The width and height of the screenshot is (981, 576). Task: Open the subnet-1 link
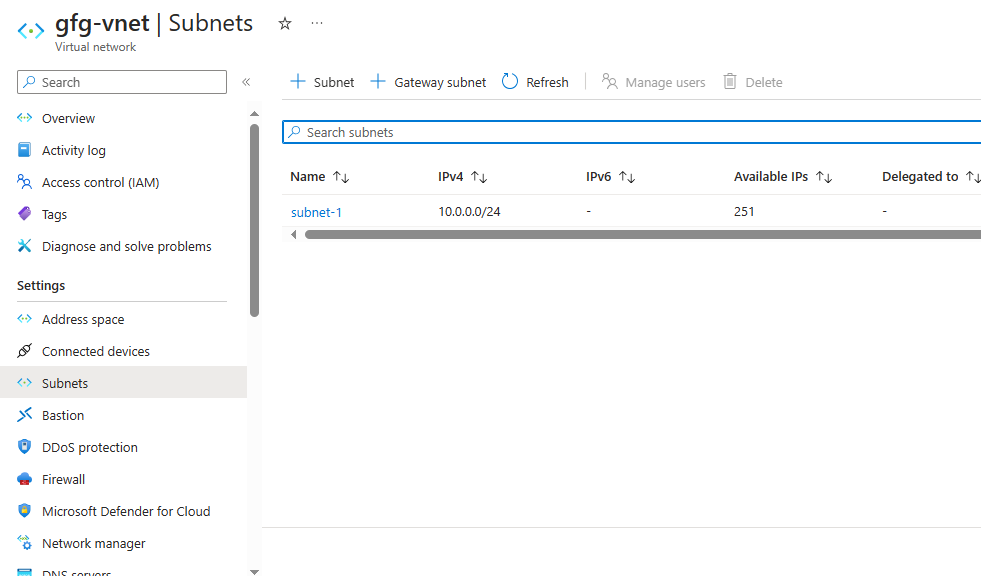(317, 212)
